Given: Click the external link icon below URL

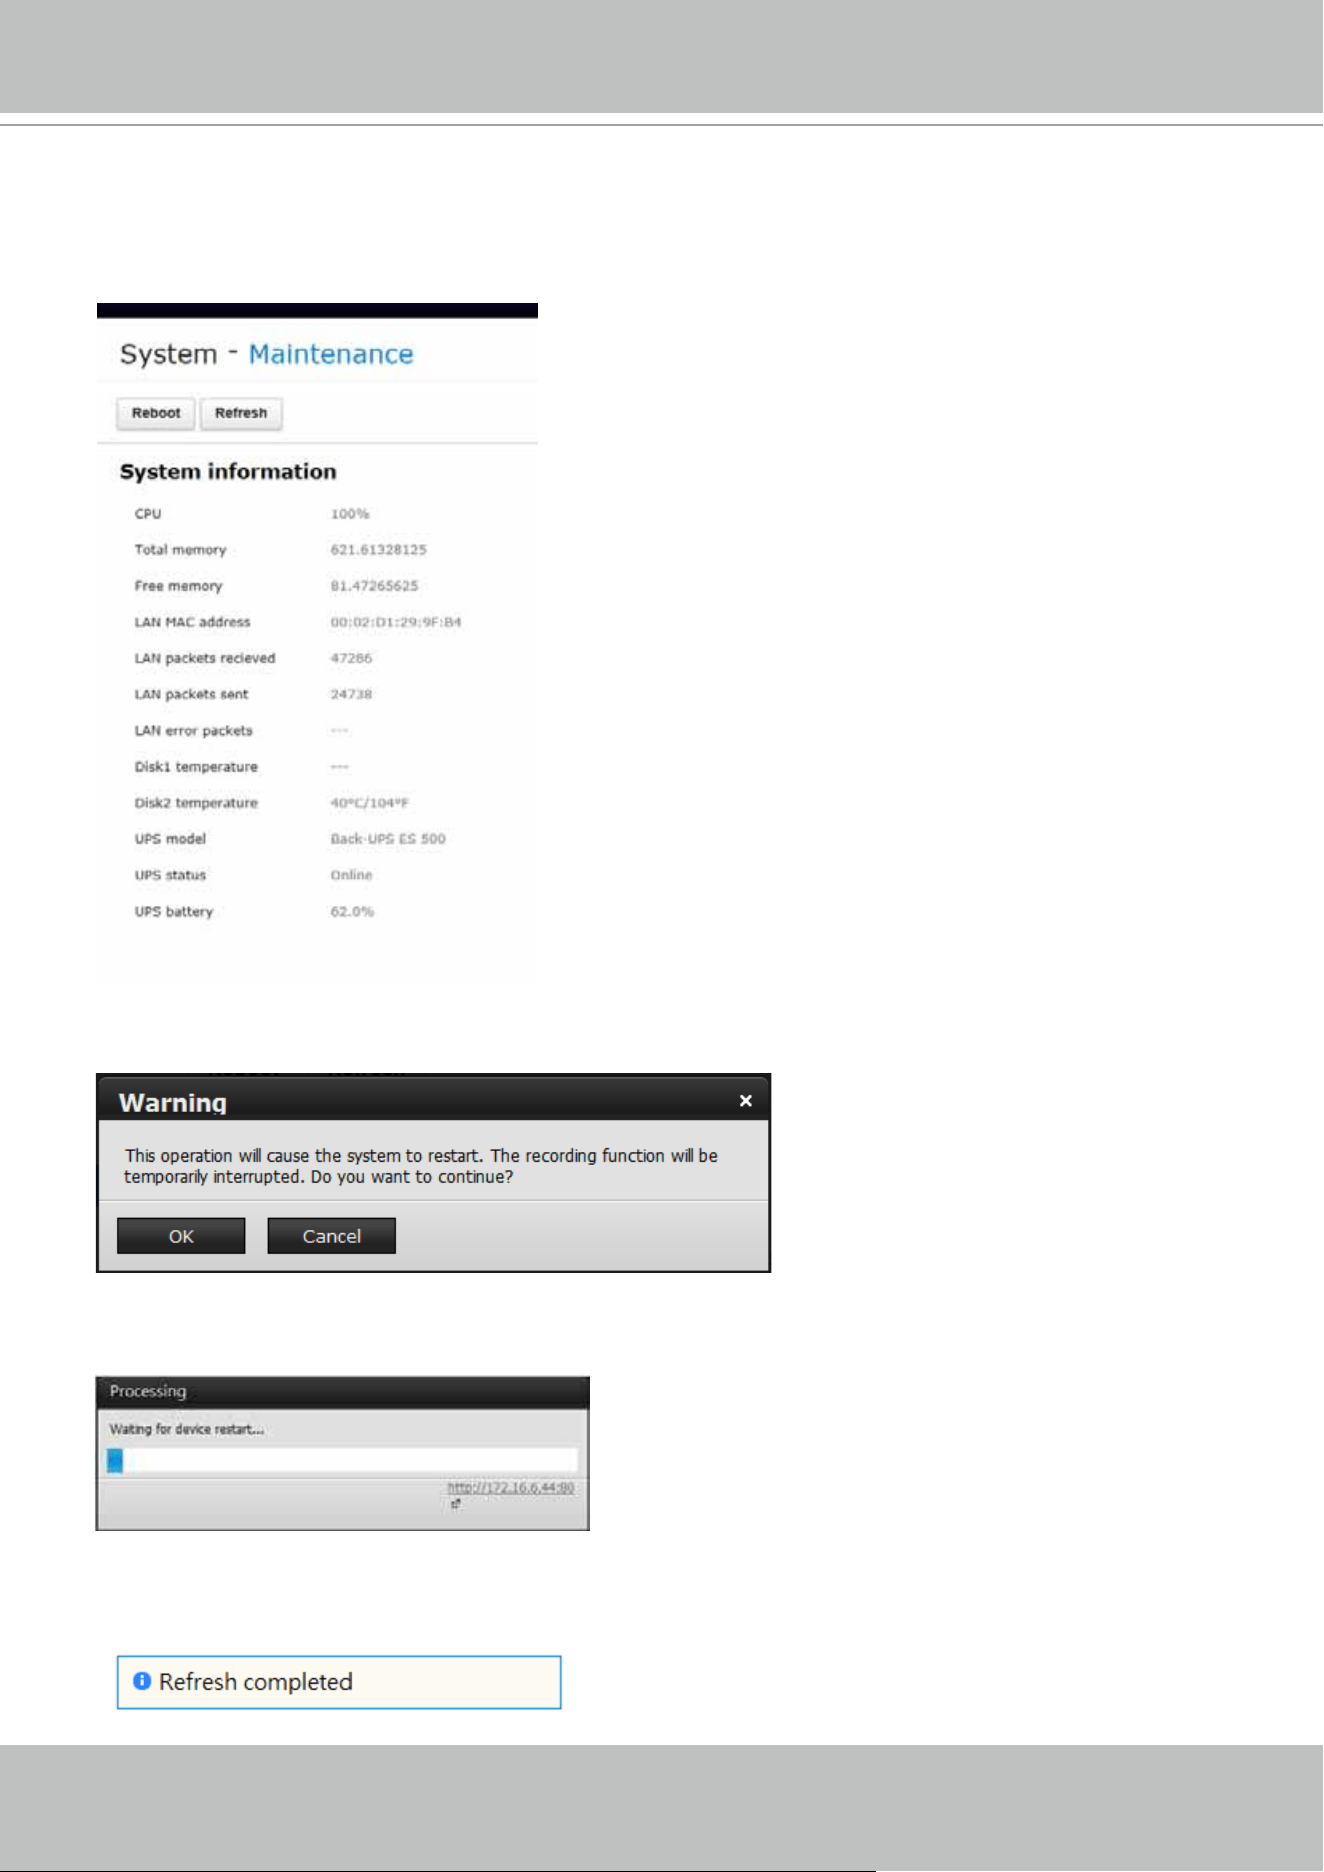Looking at the screenshot, I should coord(455,1504).
